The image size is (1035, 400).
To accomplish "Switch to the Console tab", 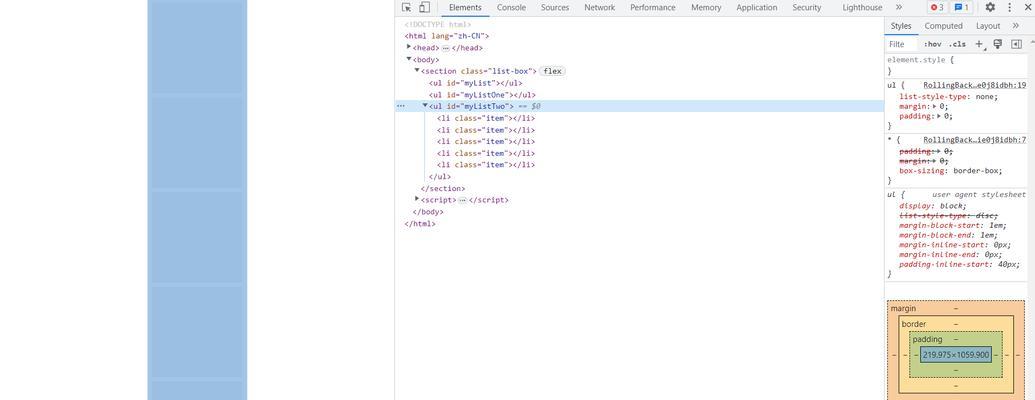I will point(512,7).
